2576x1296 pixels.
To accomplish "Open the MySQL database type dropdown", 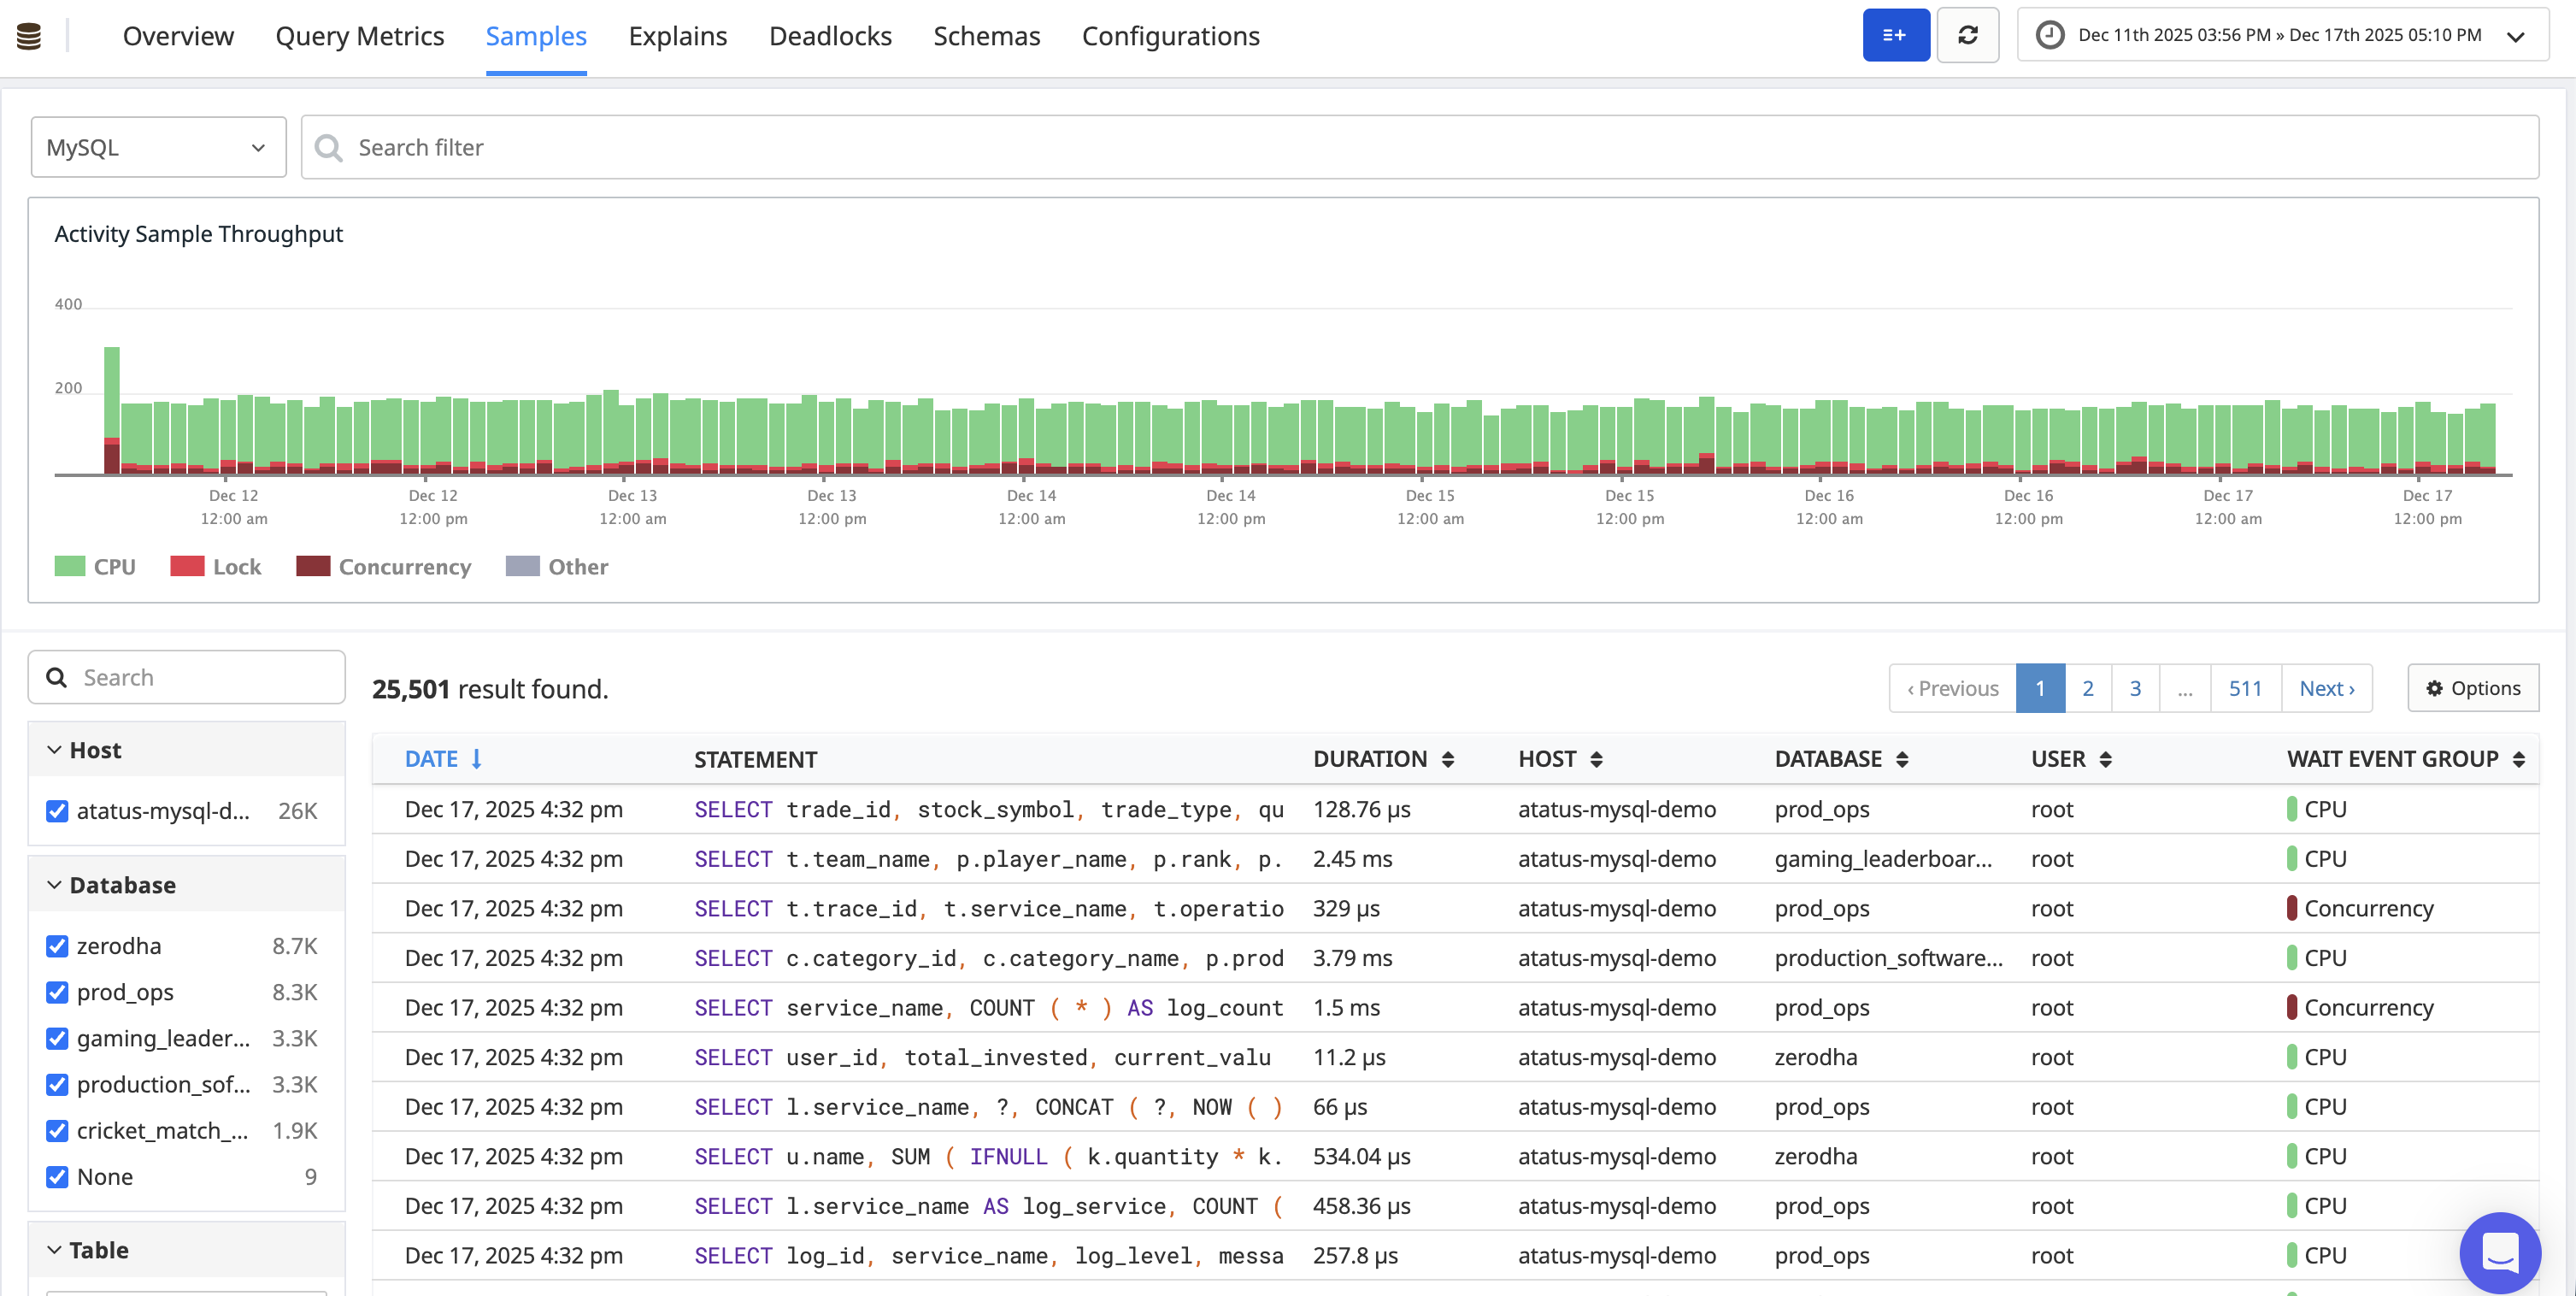I will coord(158,147).
